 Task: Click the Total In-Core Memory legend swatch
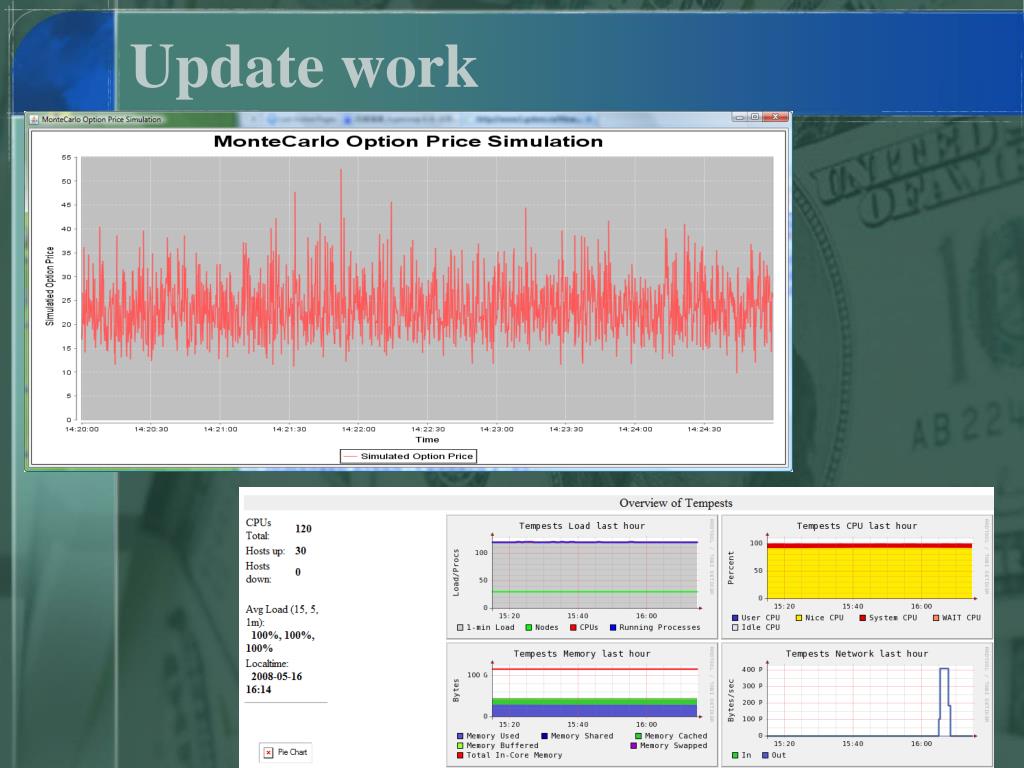point(460,756)
